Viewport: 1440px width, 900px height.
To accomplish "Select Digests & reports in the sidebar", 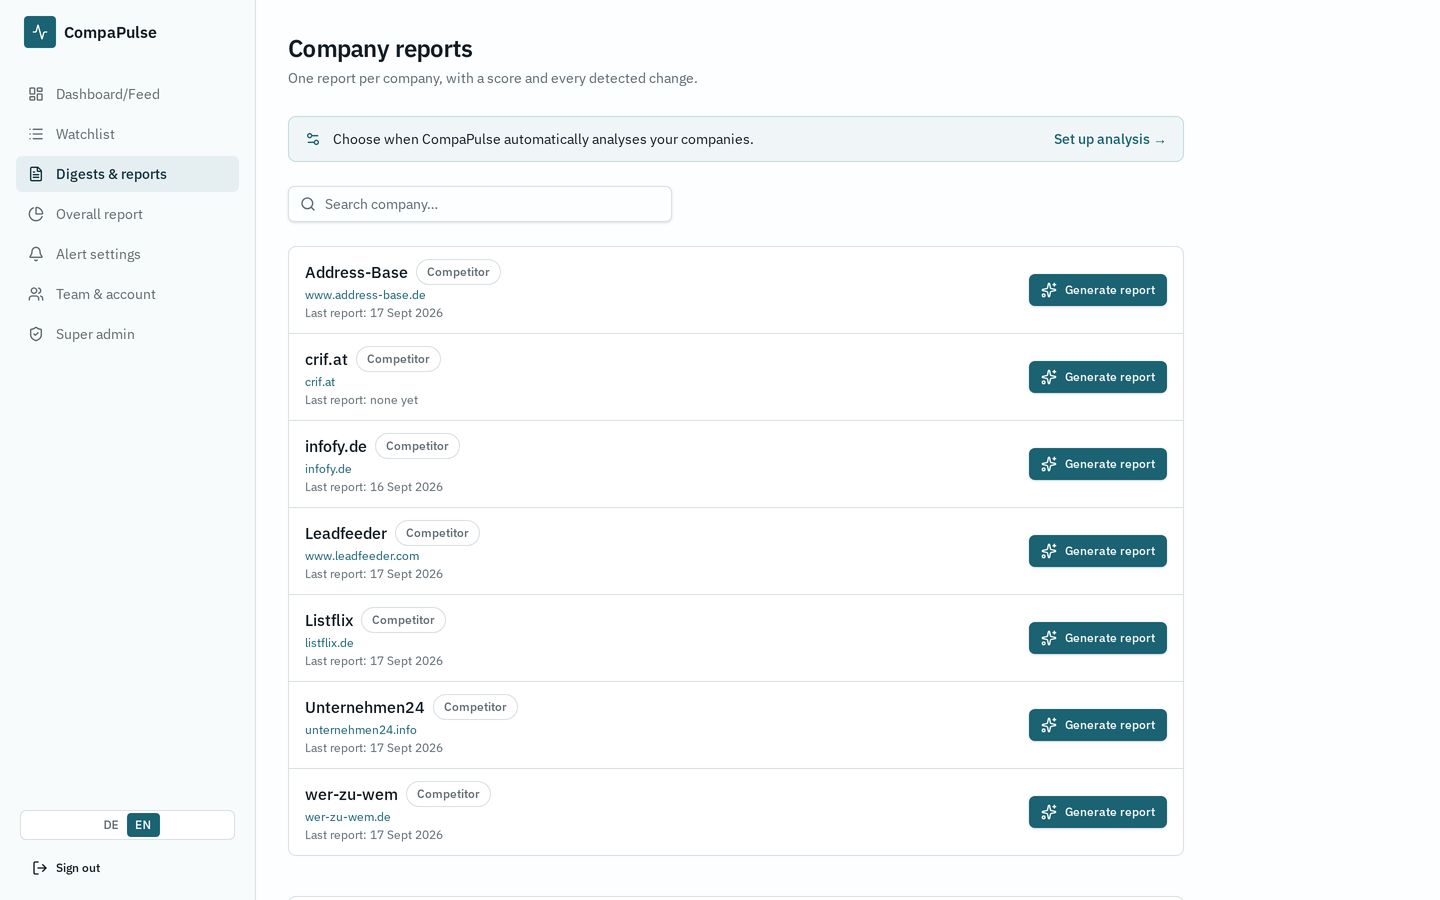I will click(127, 174).
